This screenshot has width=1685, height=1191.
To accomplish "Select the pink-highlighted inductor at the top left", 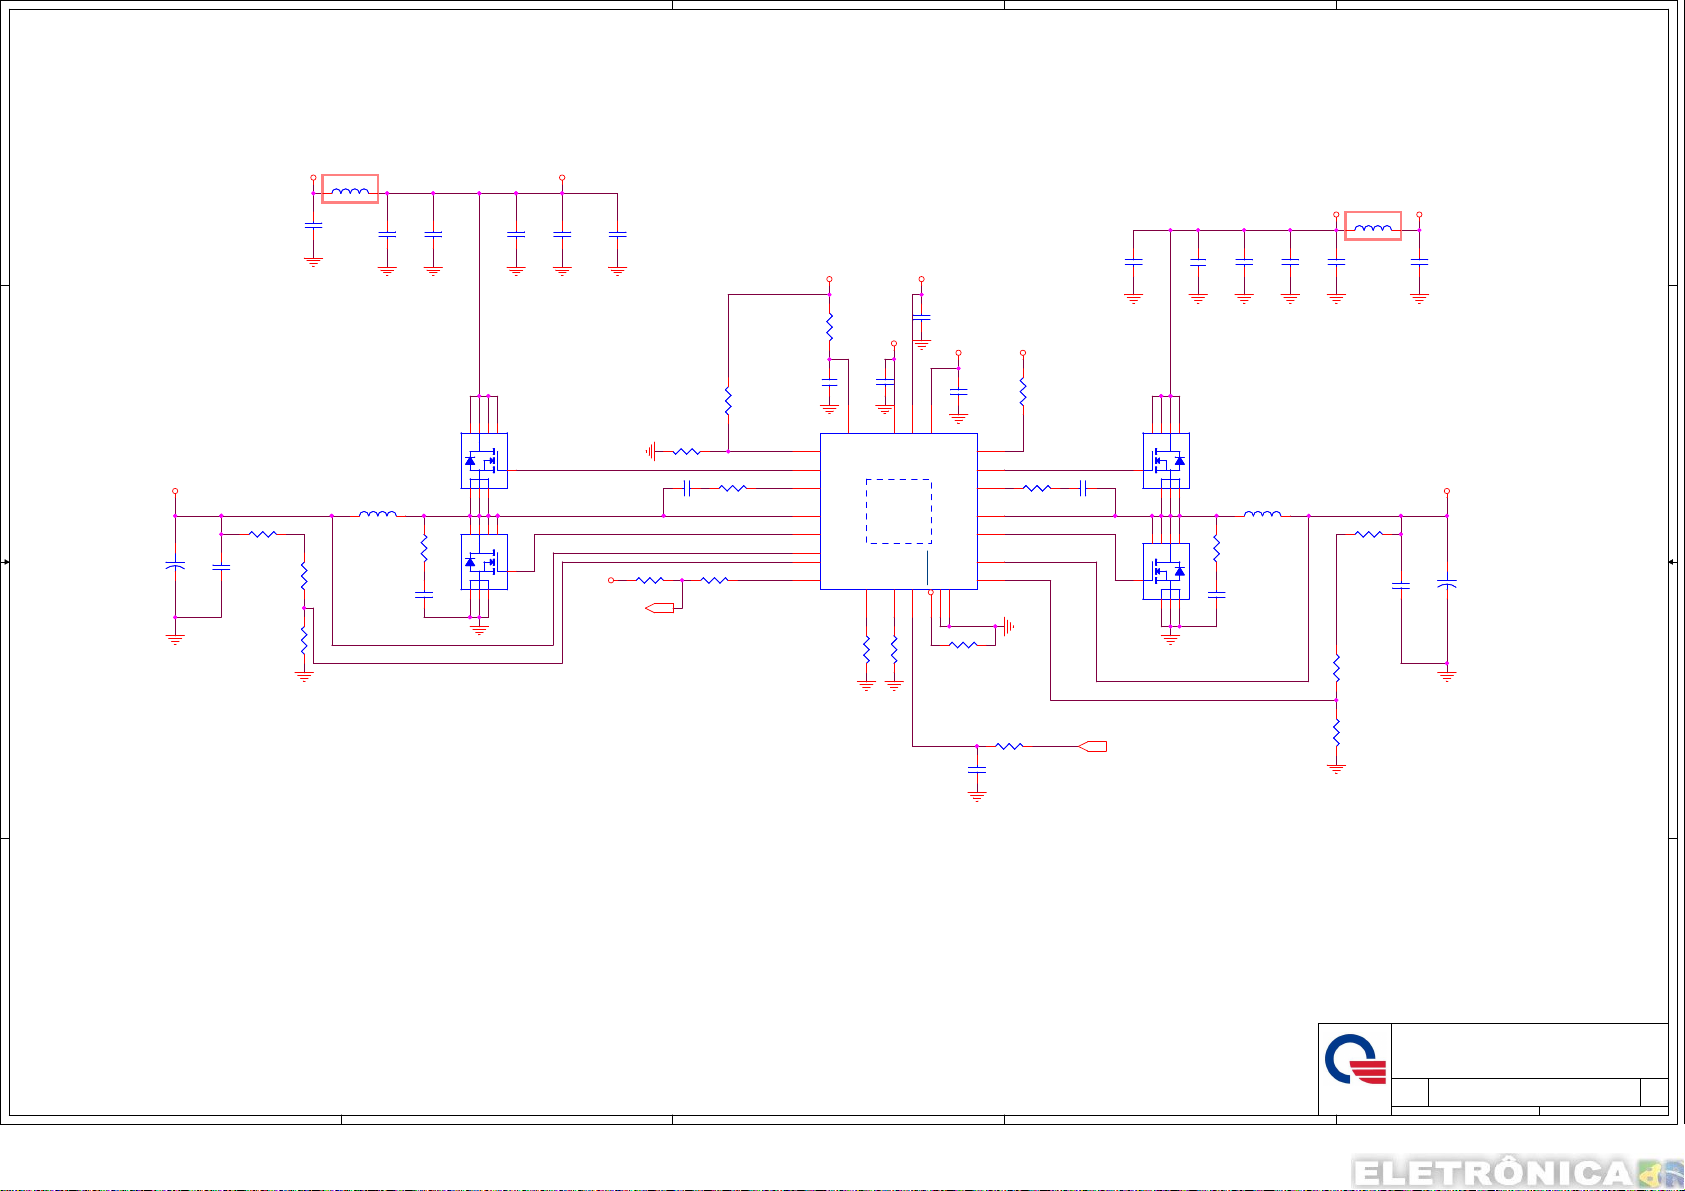I will click(x=350, y=189).
